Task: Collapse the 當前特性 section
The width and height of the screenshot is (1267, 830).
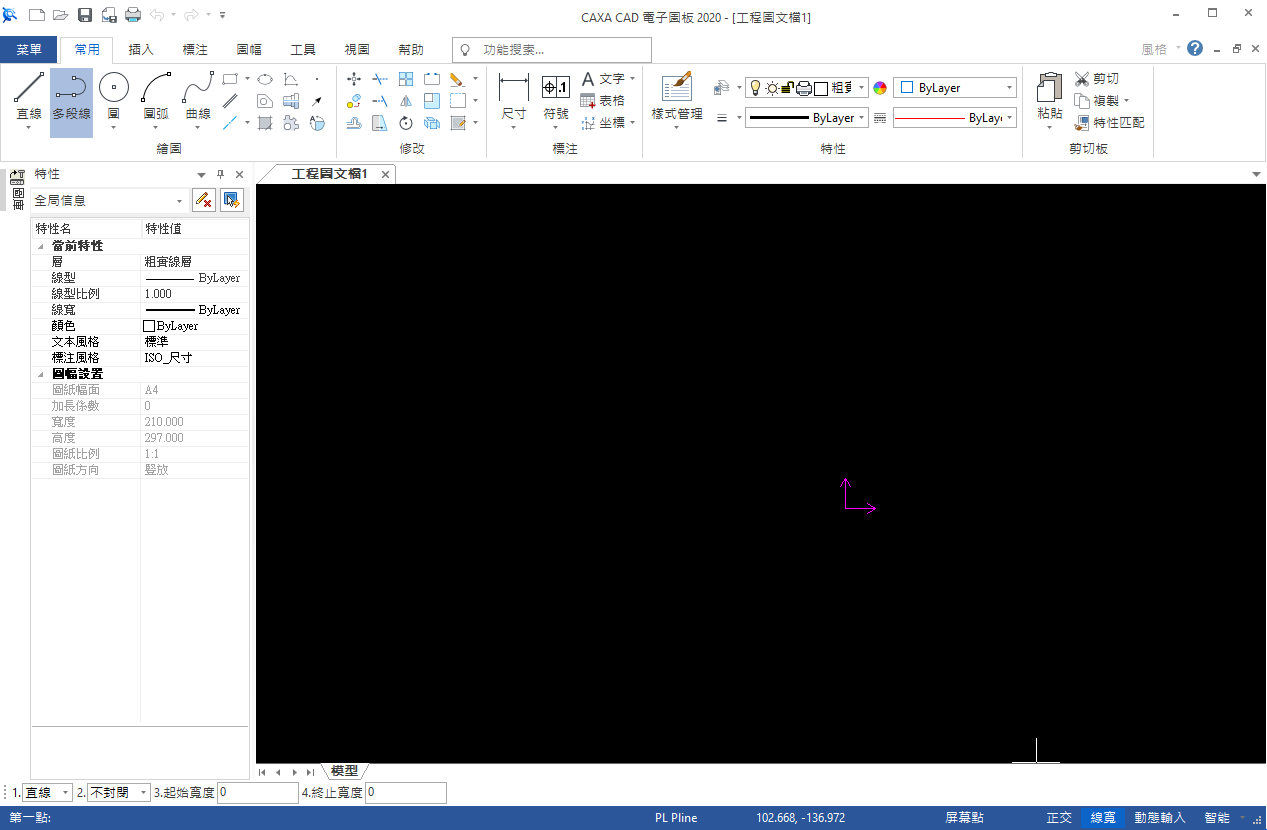Action: tap(41, 246)
